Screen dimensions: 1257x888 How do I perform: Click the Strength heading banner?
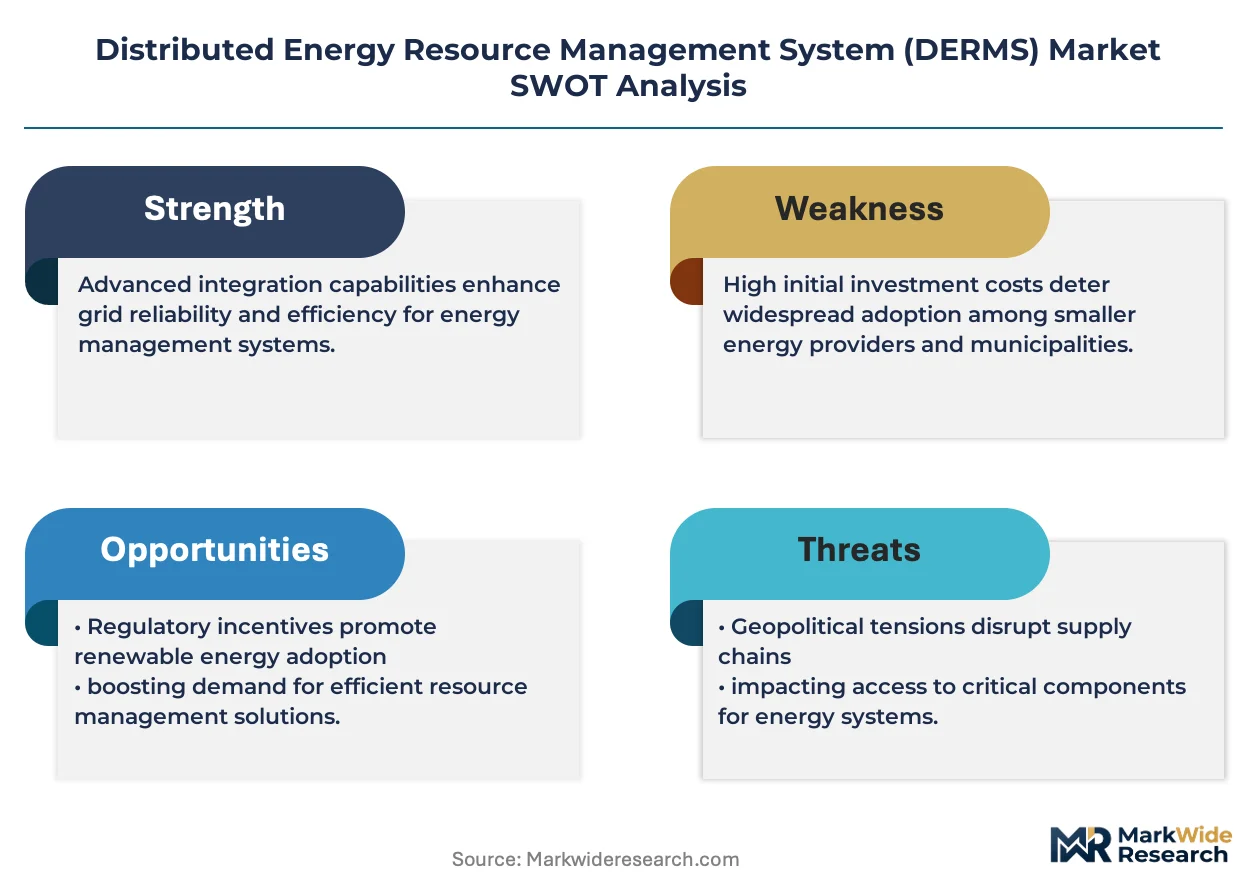[214, 211]
